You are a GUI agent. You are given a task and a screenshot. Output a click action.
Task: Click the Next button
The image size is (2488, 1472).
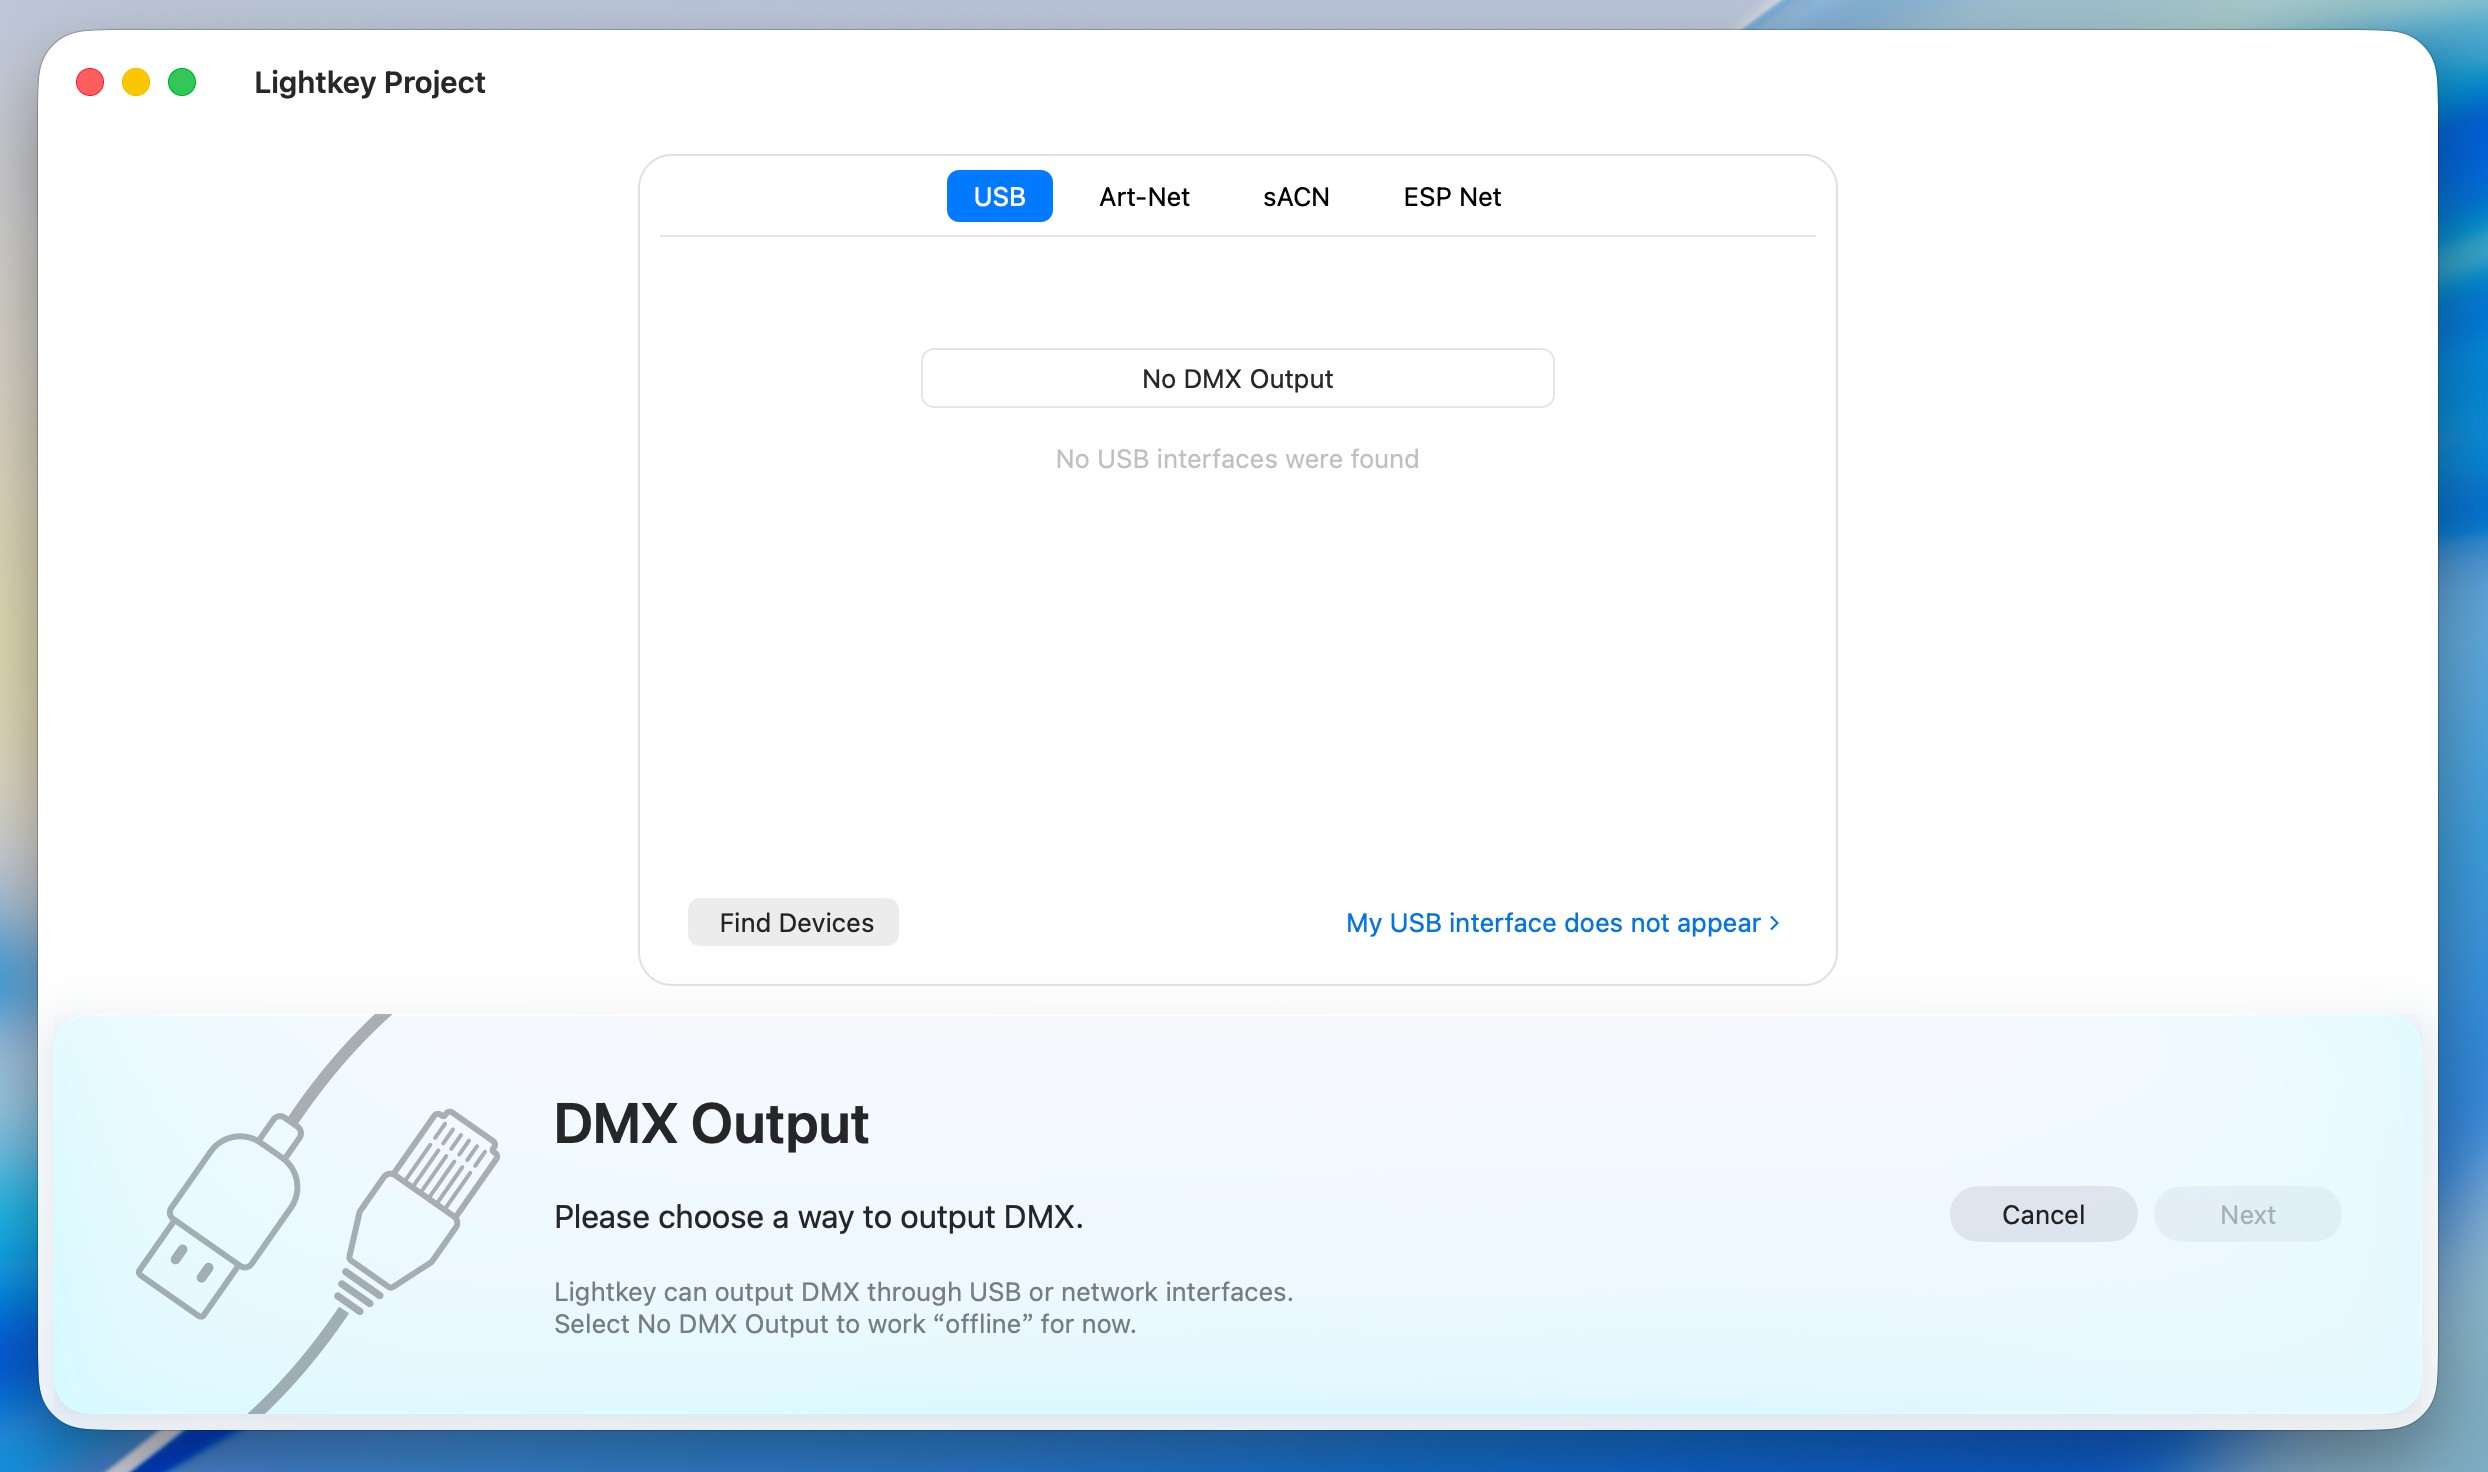[2247, 1214]
